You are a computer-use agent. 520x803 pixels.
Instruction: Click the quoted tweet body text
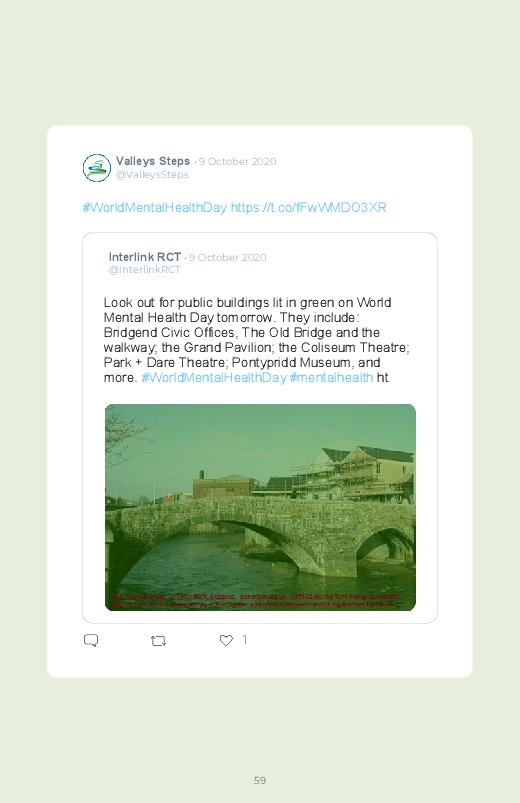point(256,340)
